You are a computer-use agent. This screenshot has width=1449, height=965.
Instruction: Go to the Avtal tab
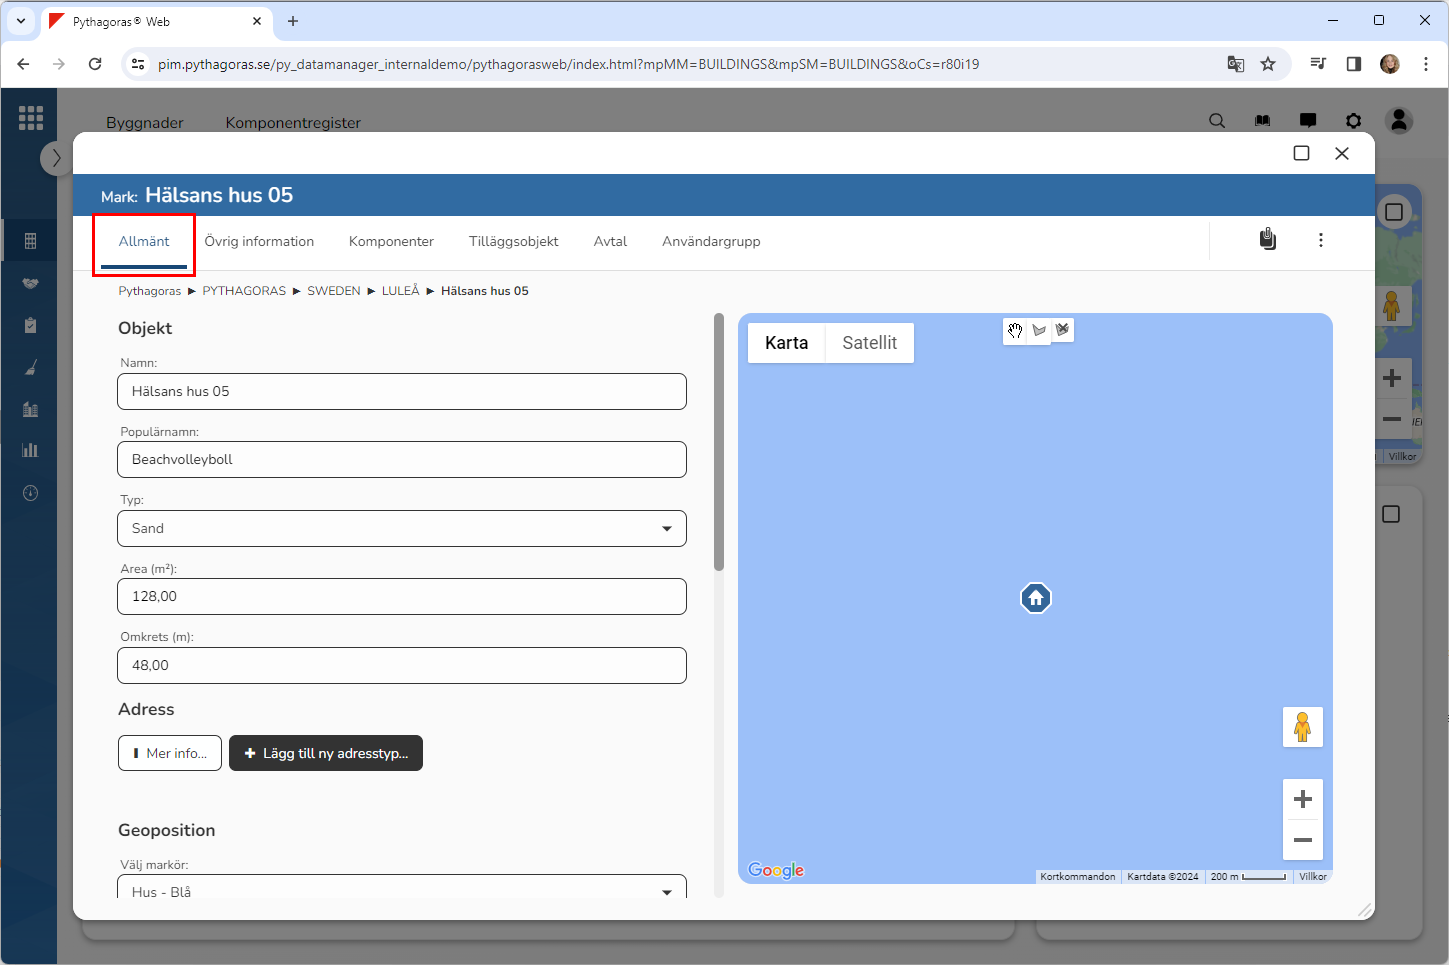pyautogui.click(x=610, y=242)
